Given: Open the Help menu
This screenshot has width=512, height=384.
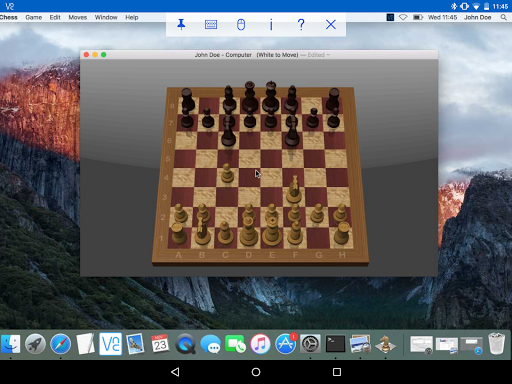Looking at the screenshot, I should [132, 17].
